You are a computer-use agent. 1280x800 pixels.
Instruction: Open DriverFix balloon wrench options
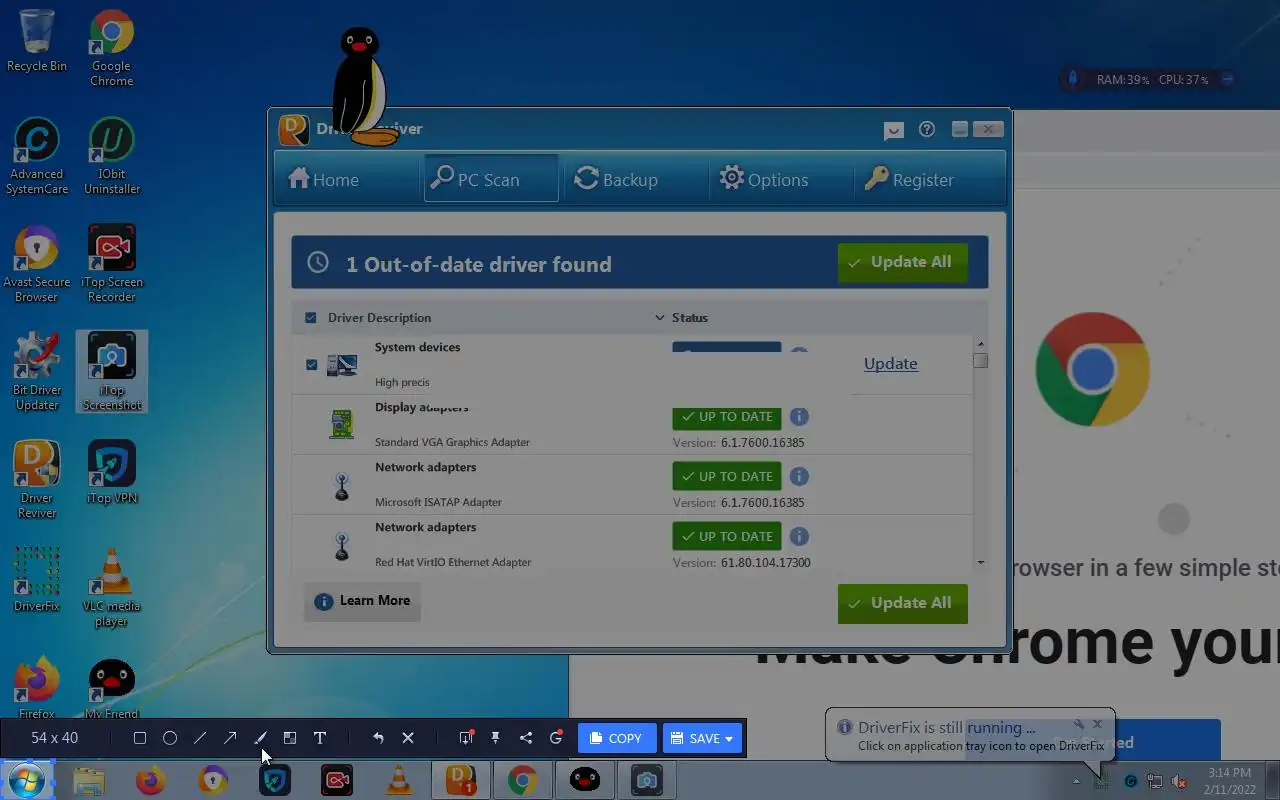click(1079, 724)
